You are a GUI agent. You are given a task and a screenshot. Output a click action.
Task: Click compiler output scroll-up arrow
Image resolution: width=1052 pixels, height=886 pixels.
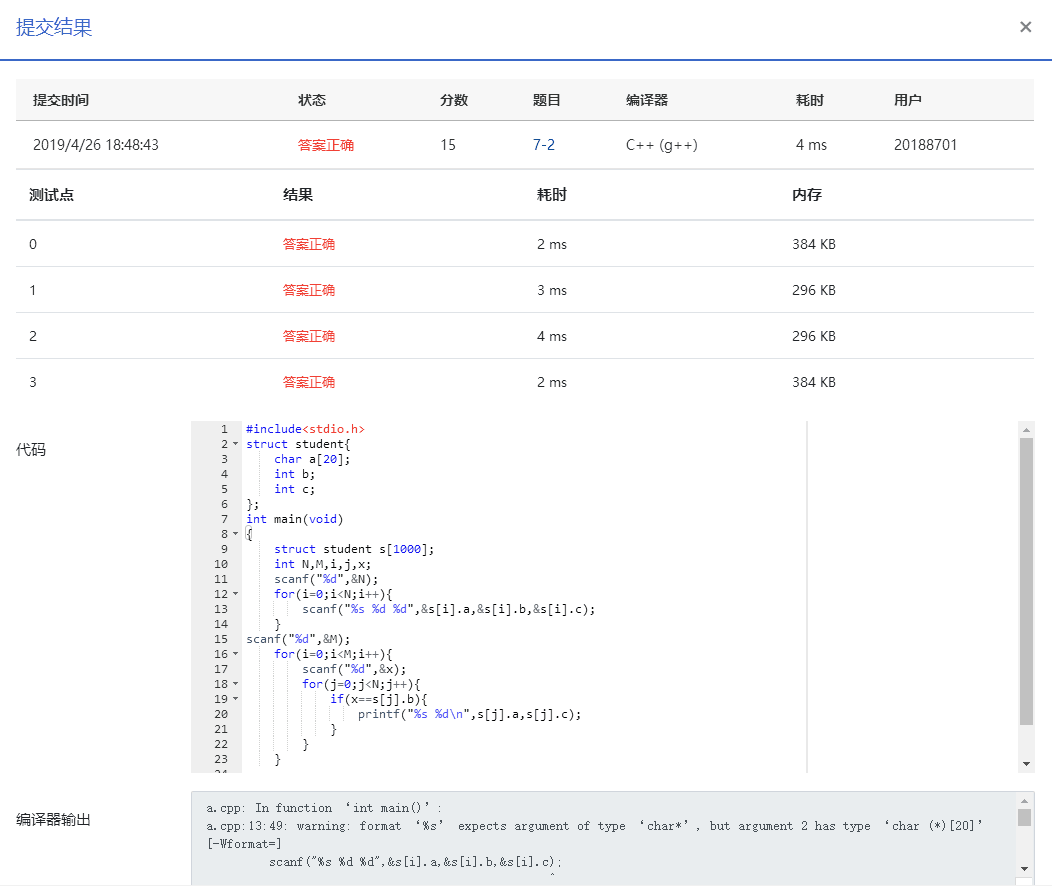pos(1024,801)
